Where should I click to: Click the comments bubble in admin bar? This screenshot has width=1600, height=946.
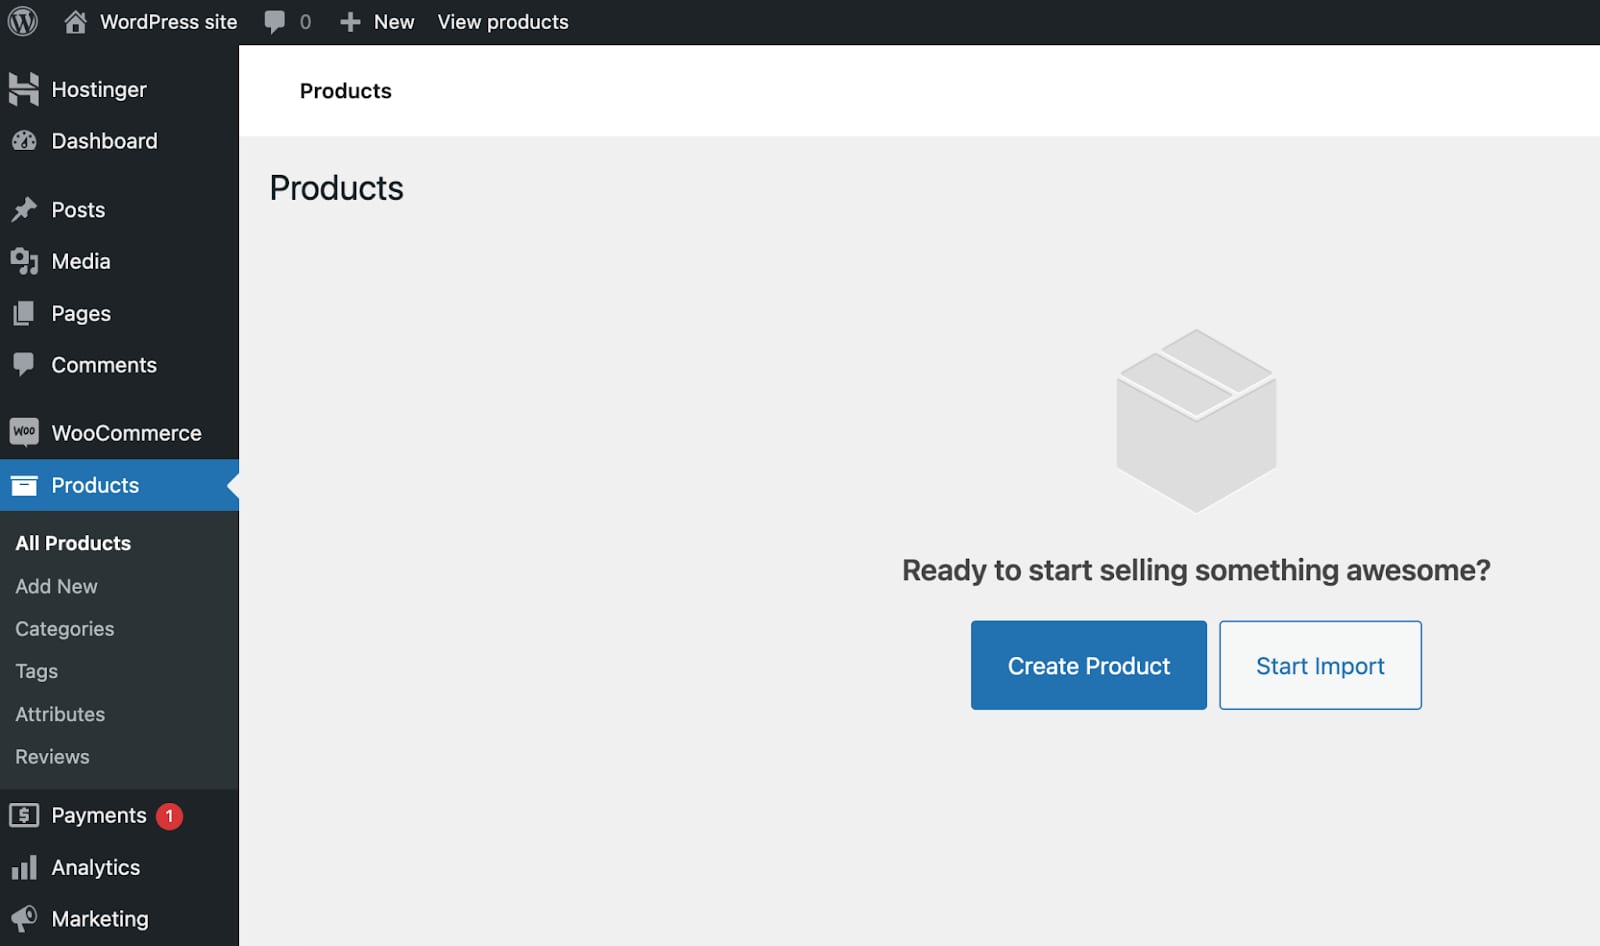pos(275,21)
